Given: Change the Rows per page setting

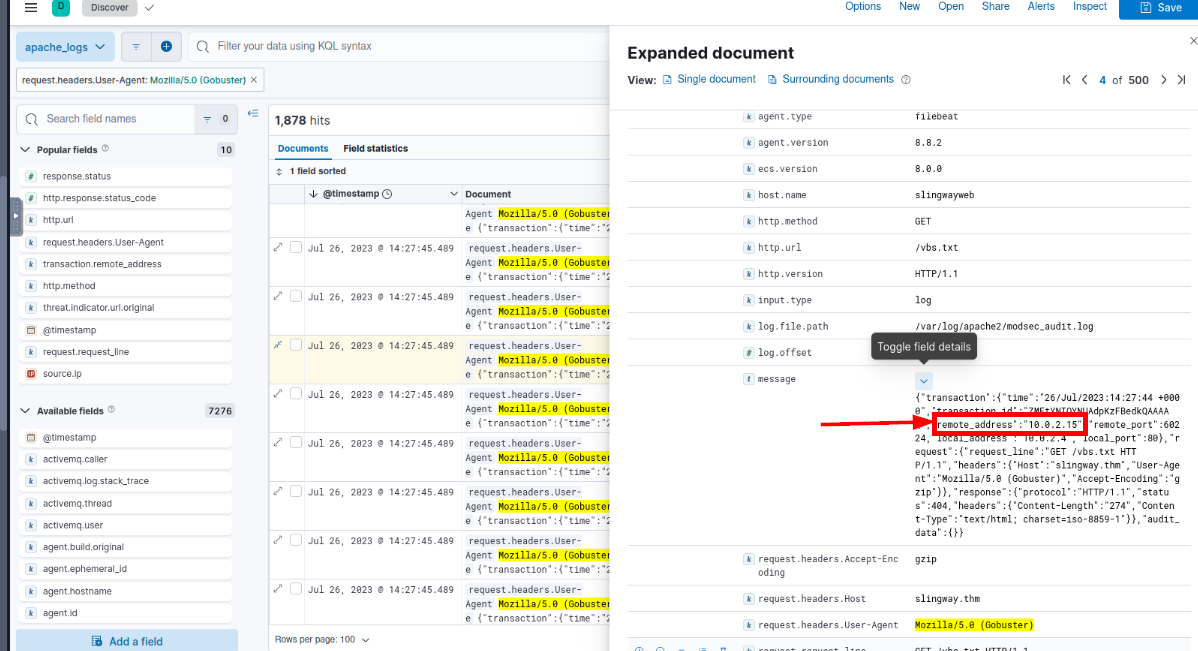Looking at the screenshot, I should (x=322, y=639).
